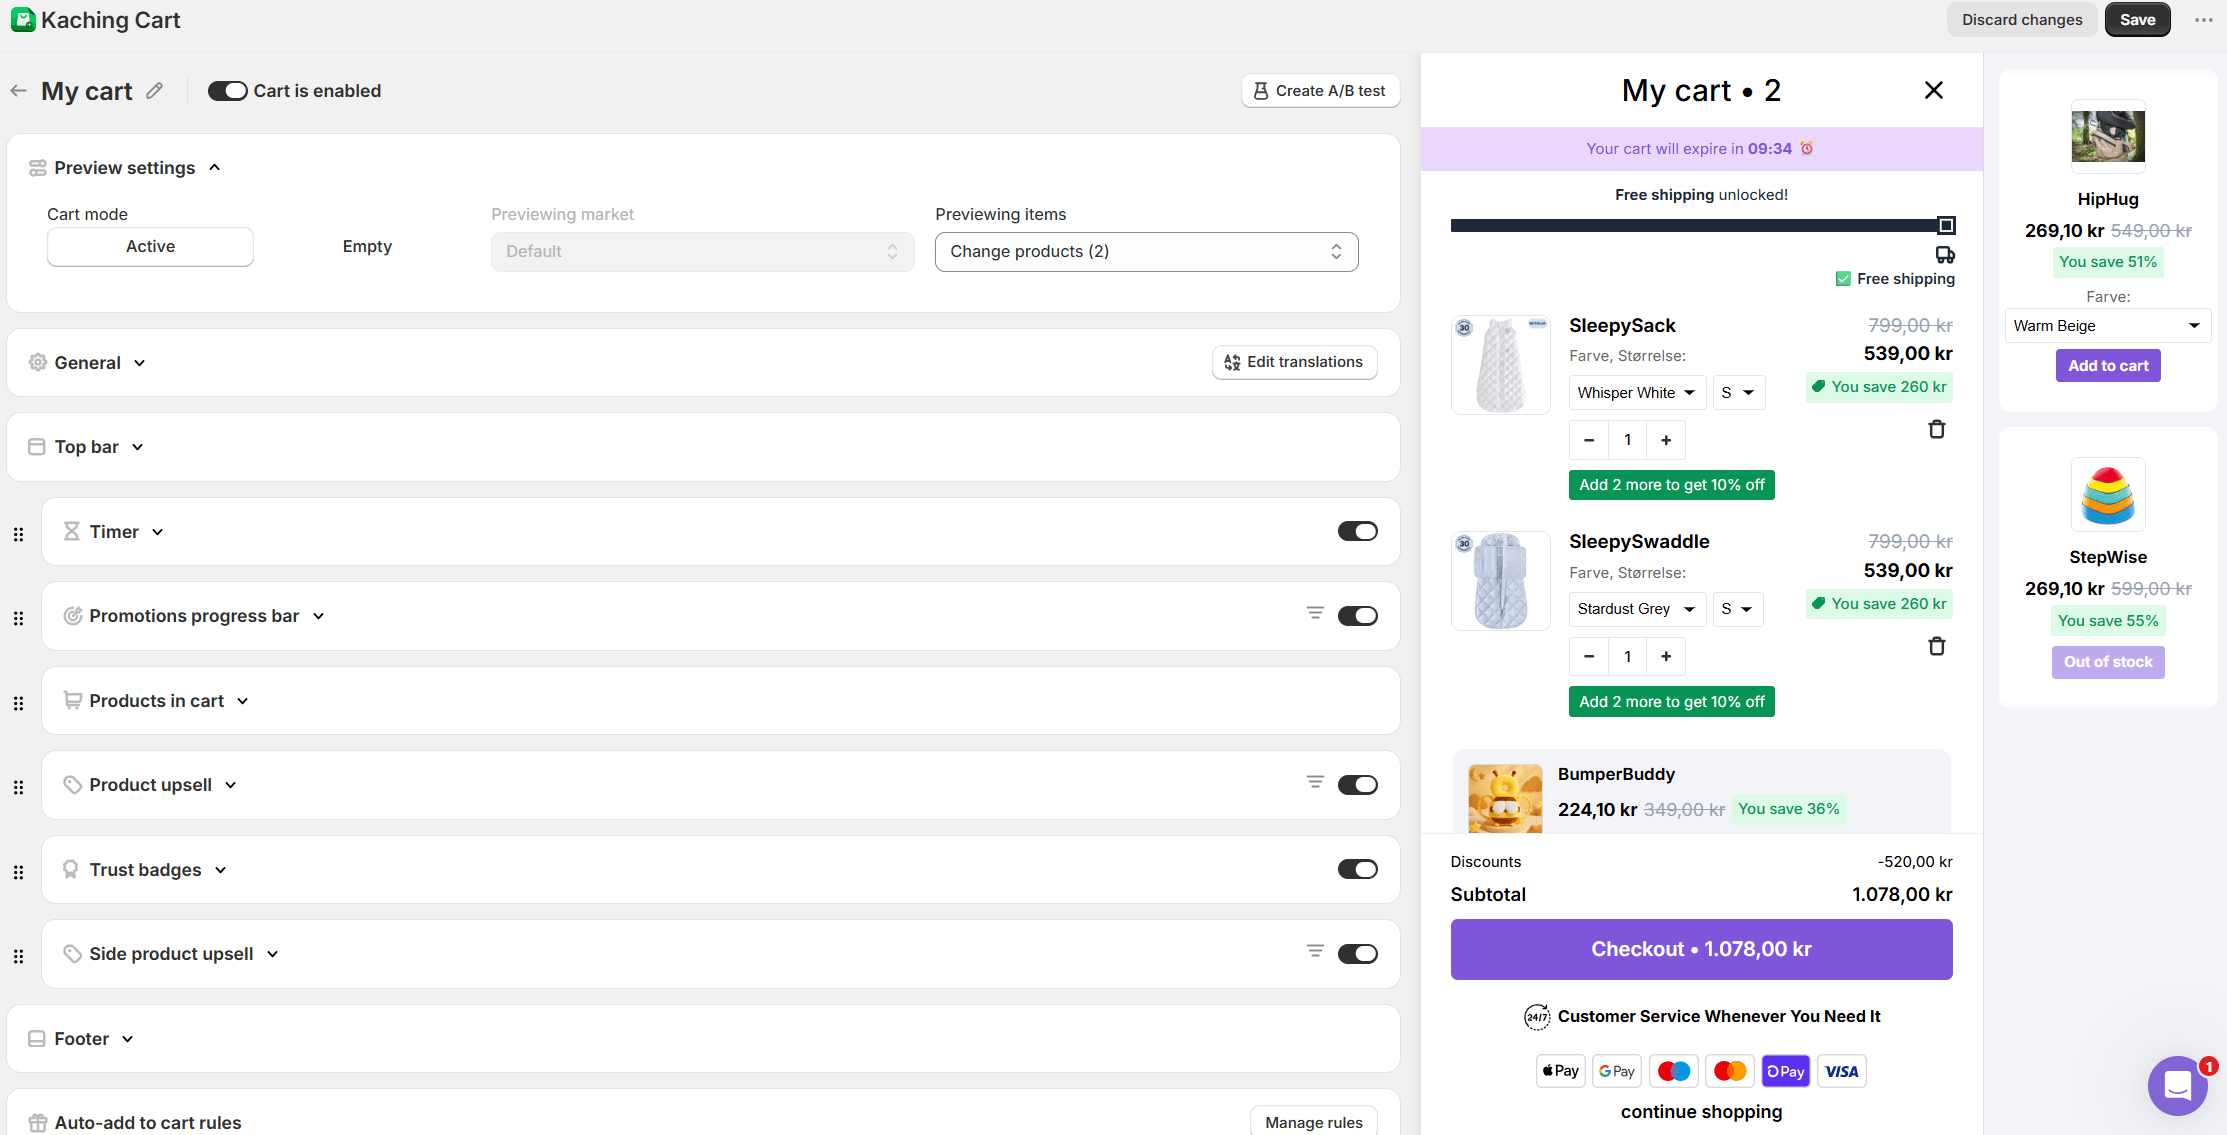Open SleepySack size S dropdown
Screen dimensions: 2227x1135
tap(1739, 393)
